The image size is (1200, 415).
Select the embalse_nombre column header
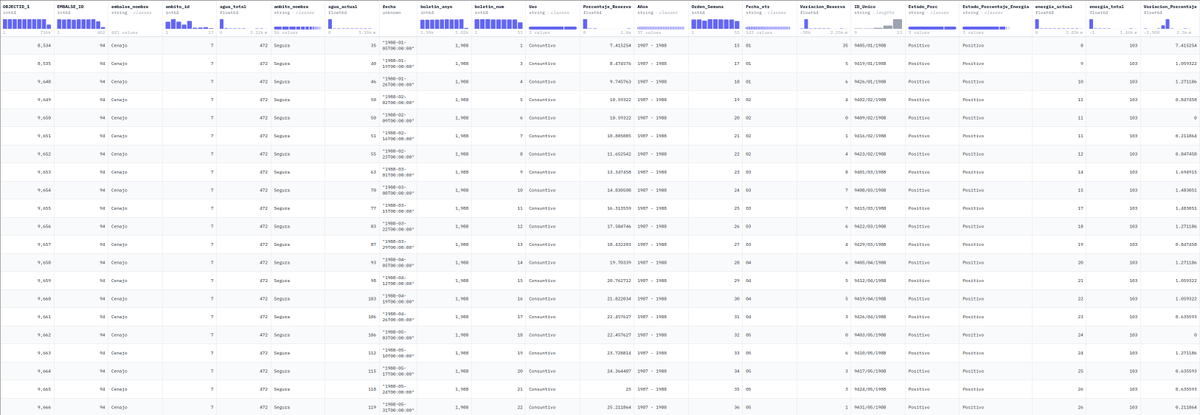pyautogui.click(x=130, y=6)
